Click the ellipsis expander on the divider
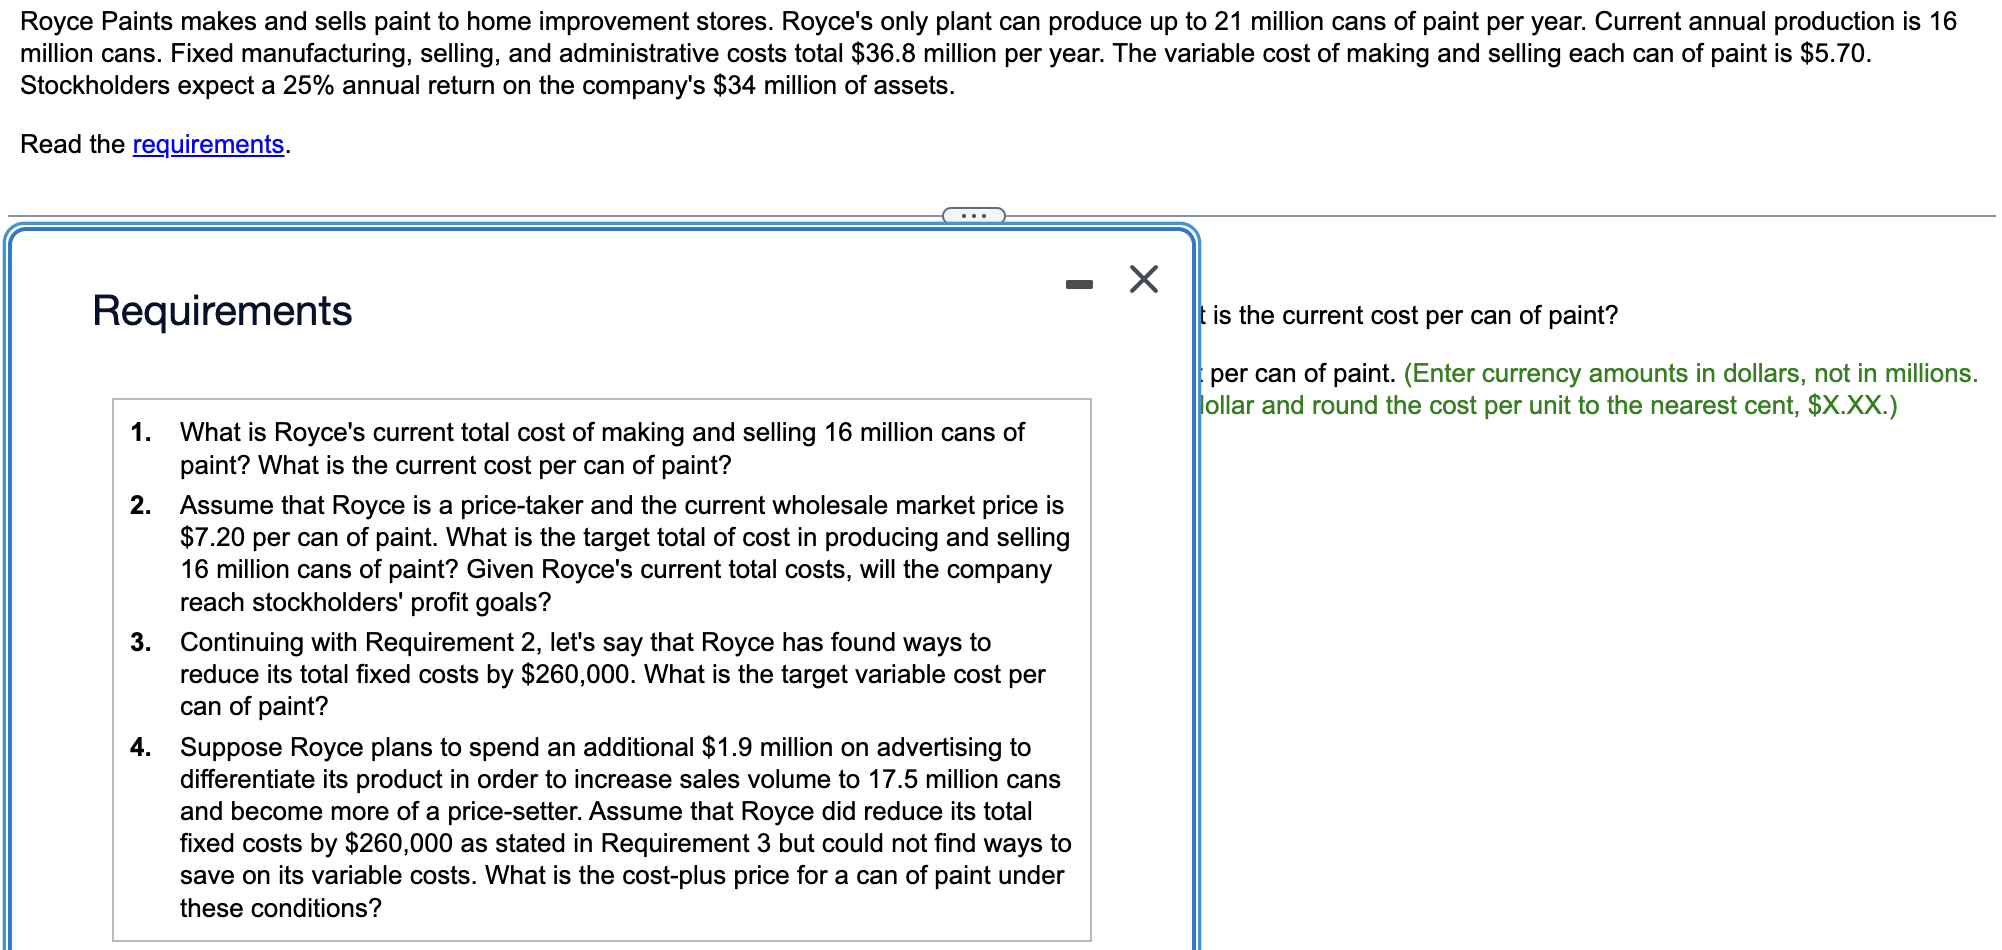Viewport: 2002px width, 950px height. pos(973,215)
